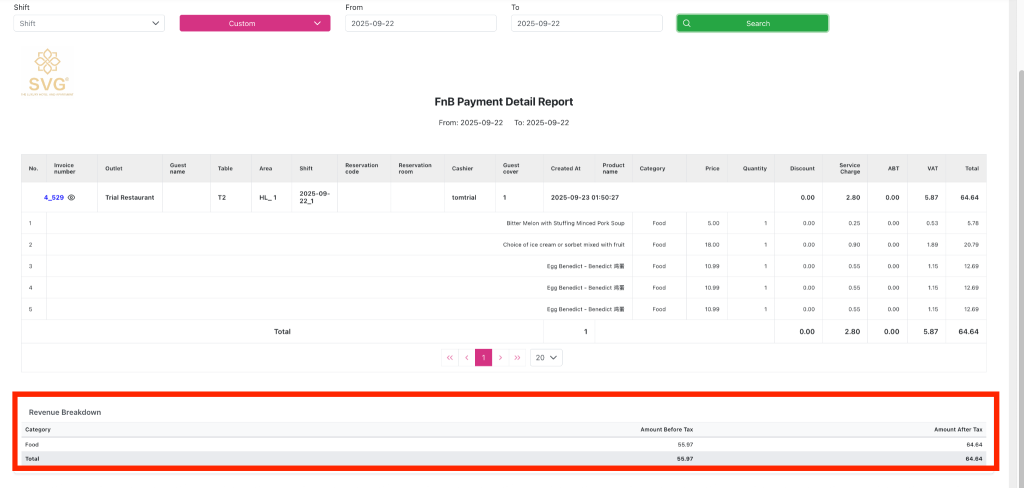1024x488 pixels.
Task: Click the search magnifier icon
Action: 687,23
